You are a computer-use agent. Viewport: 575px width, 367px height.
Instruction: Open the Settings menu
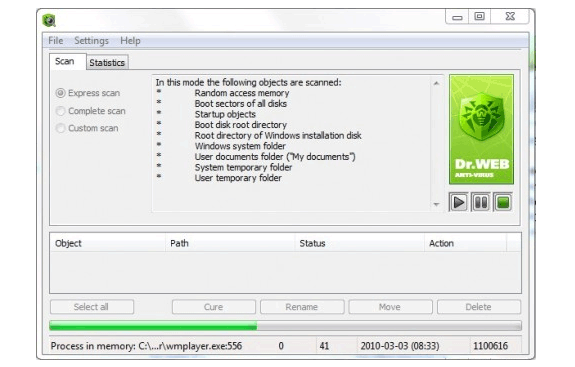point(91,41)
